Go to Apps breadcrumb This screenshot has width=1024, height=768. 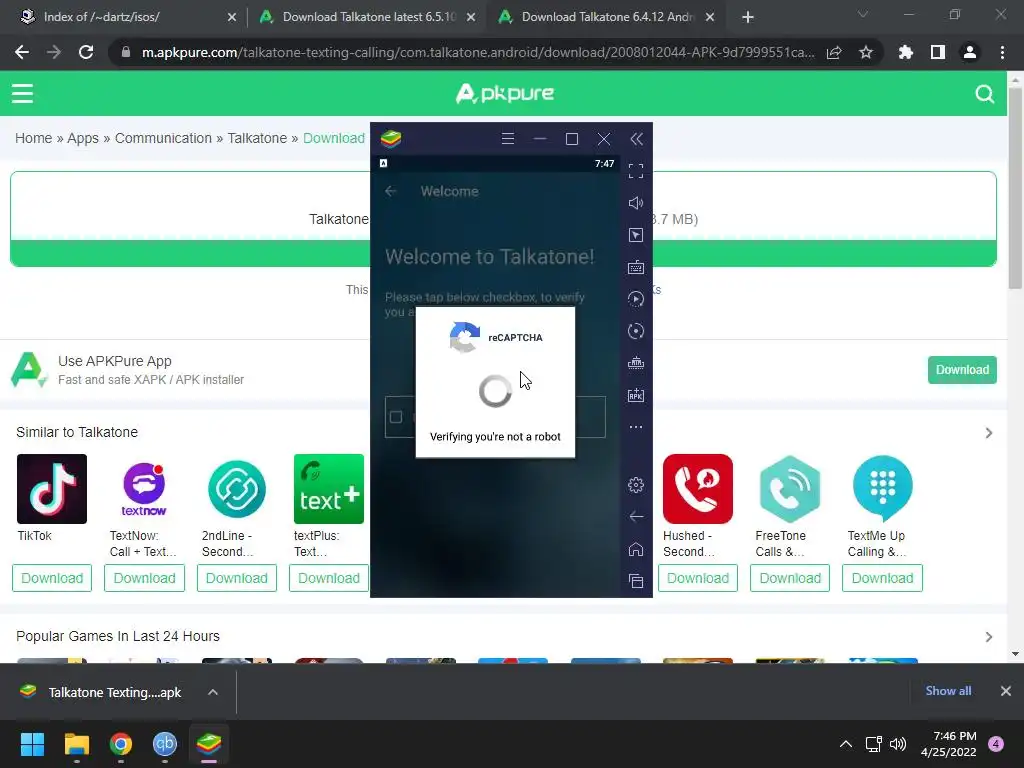point(83,138)
